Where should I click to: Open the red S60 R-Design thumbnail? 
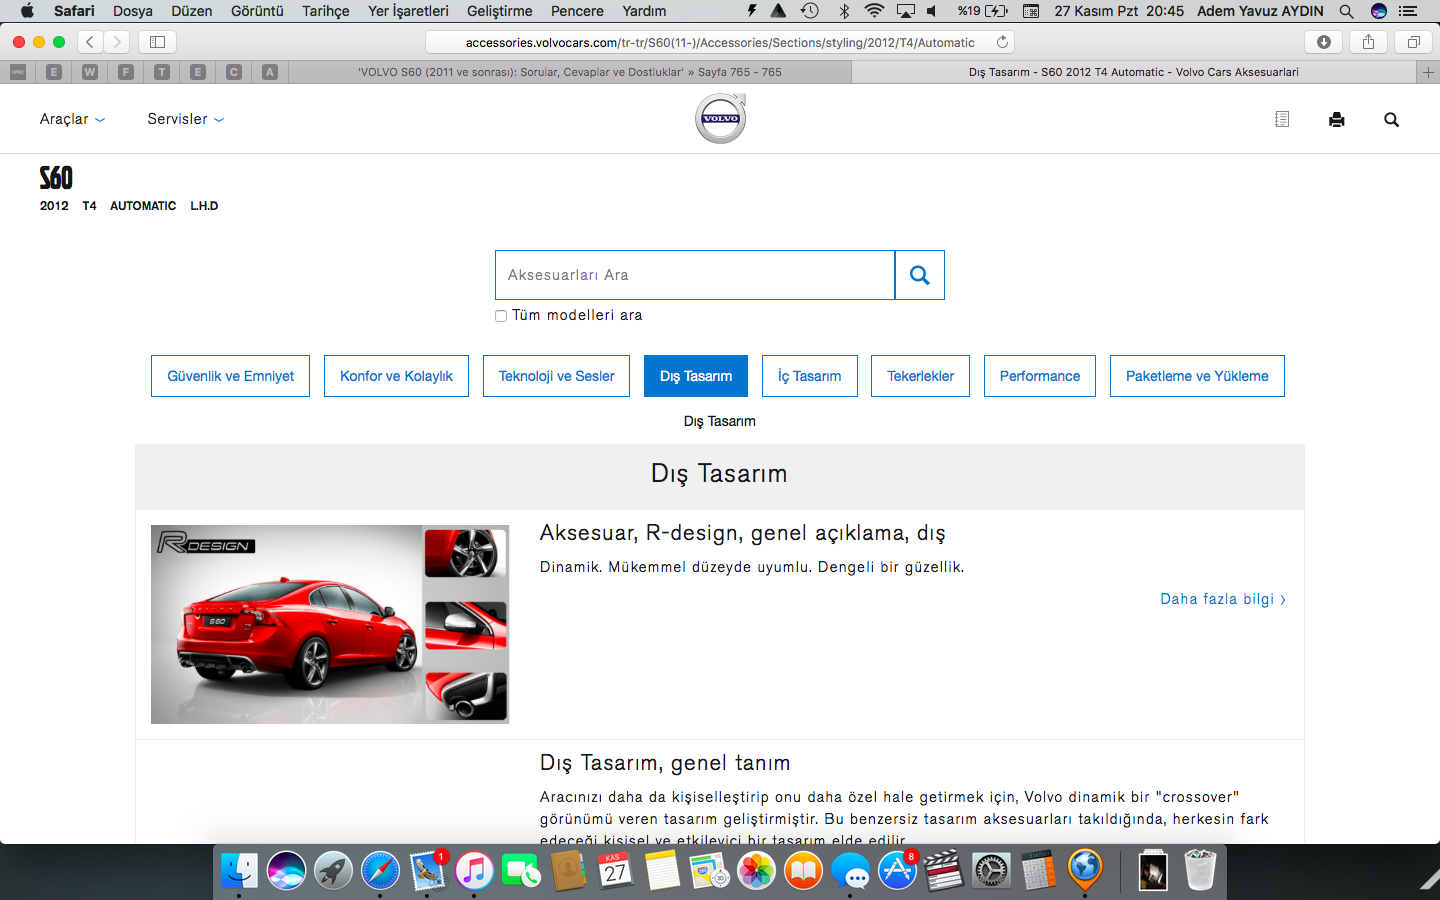pos(330,624)
